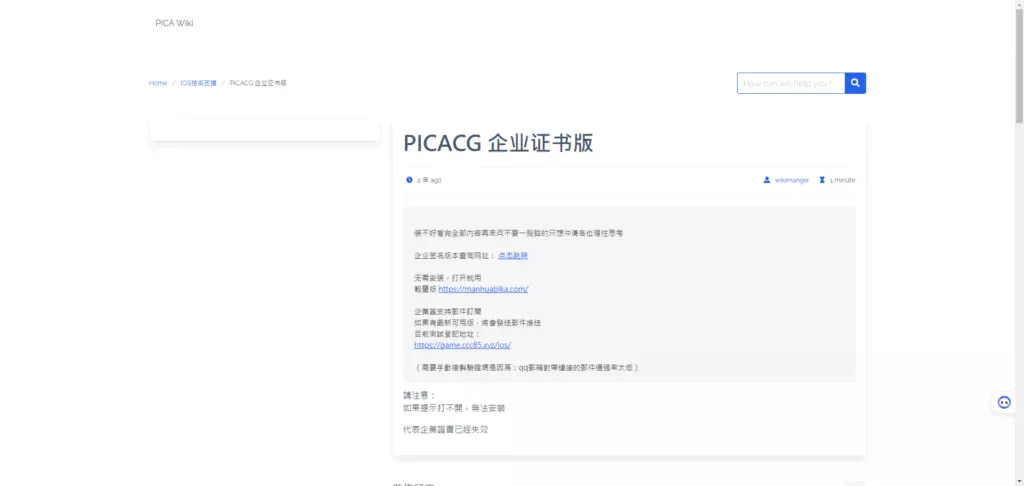Click the '2 年 ago' post date text

coord(429,180)
